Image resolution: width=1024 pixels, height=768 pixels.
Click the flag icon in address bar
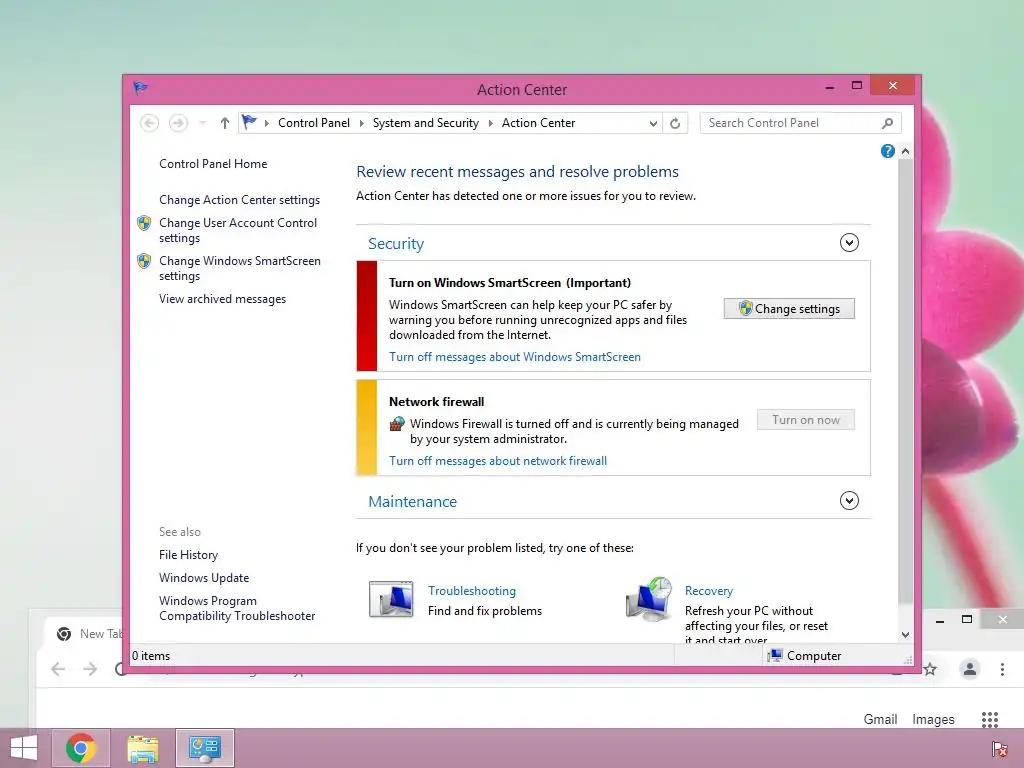click(x=249, y=122)
